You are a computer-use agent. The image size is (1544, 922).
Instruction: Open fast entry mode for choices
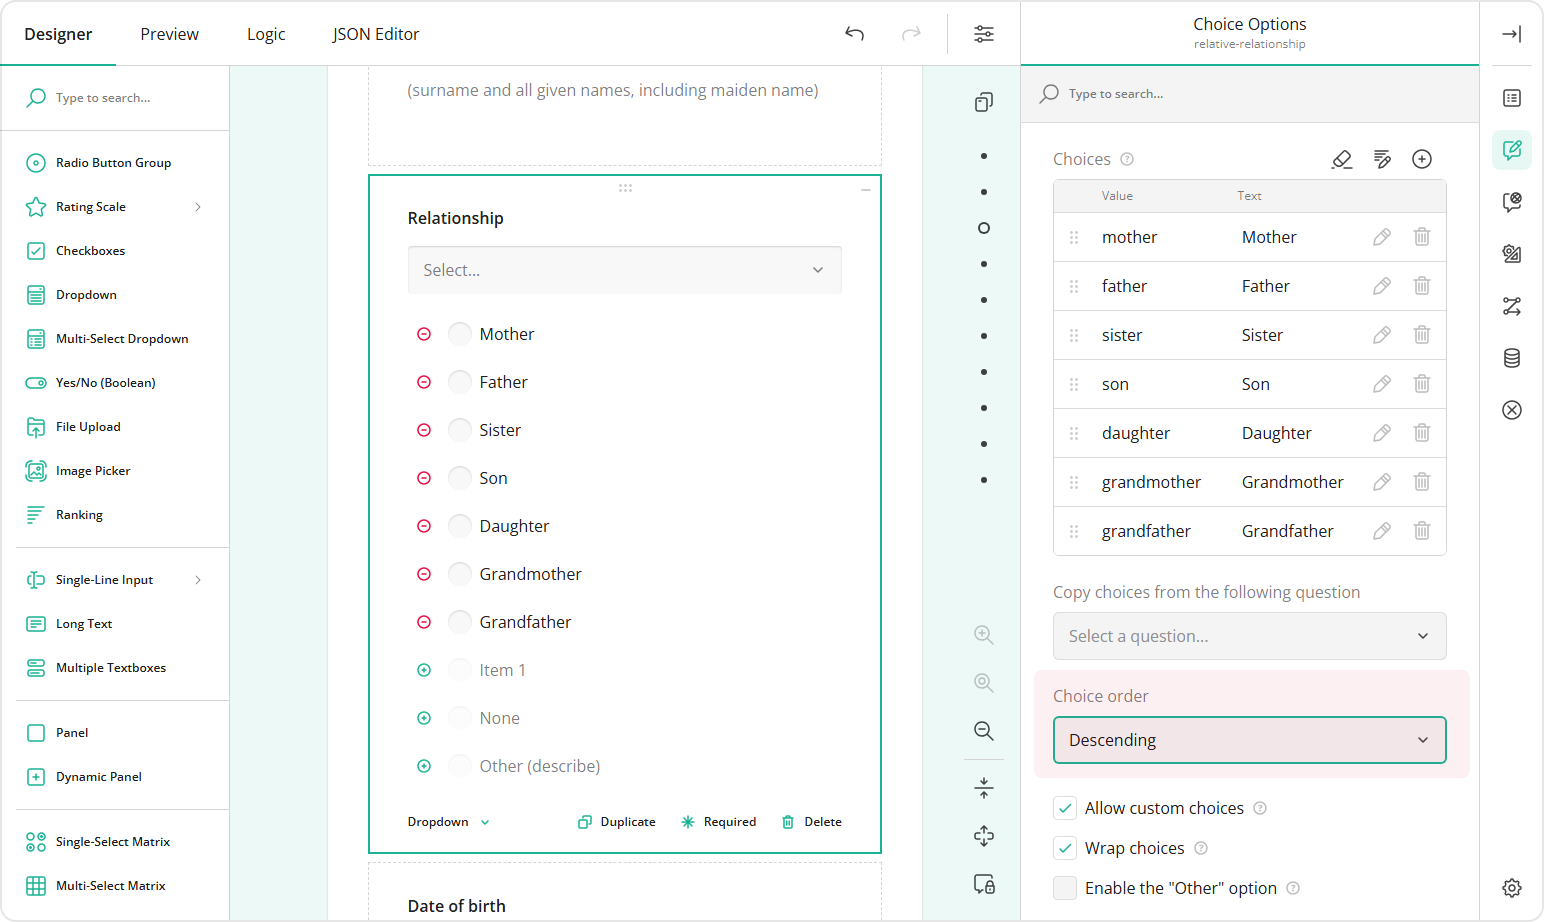point(1382,158)
